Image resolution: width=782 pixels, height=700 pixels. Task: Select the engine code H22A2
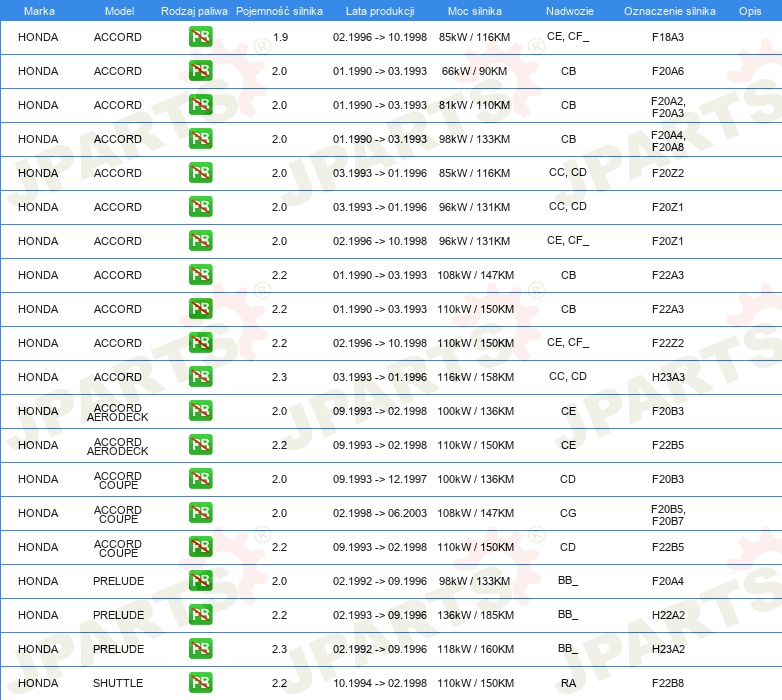[668, 615]
